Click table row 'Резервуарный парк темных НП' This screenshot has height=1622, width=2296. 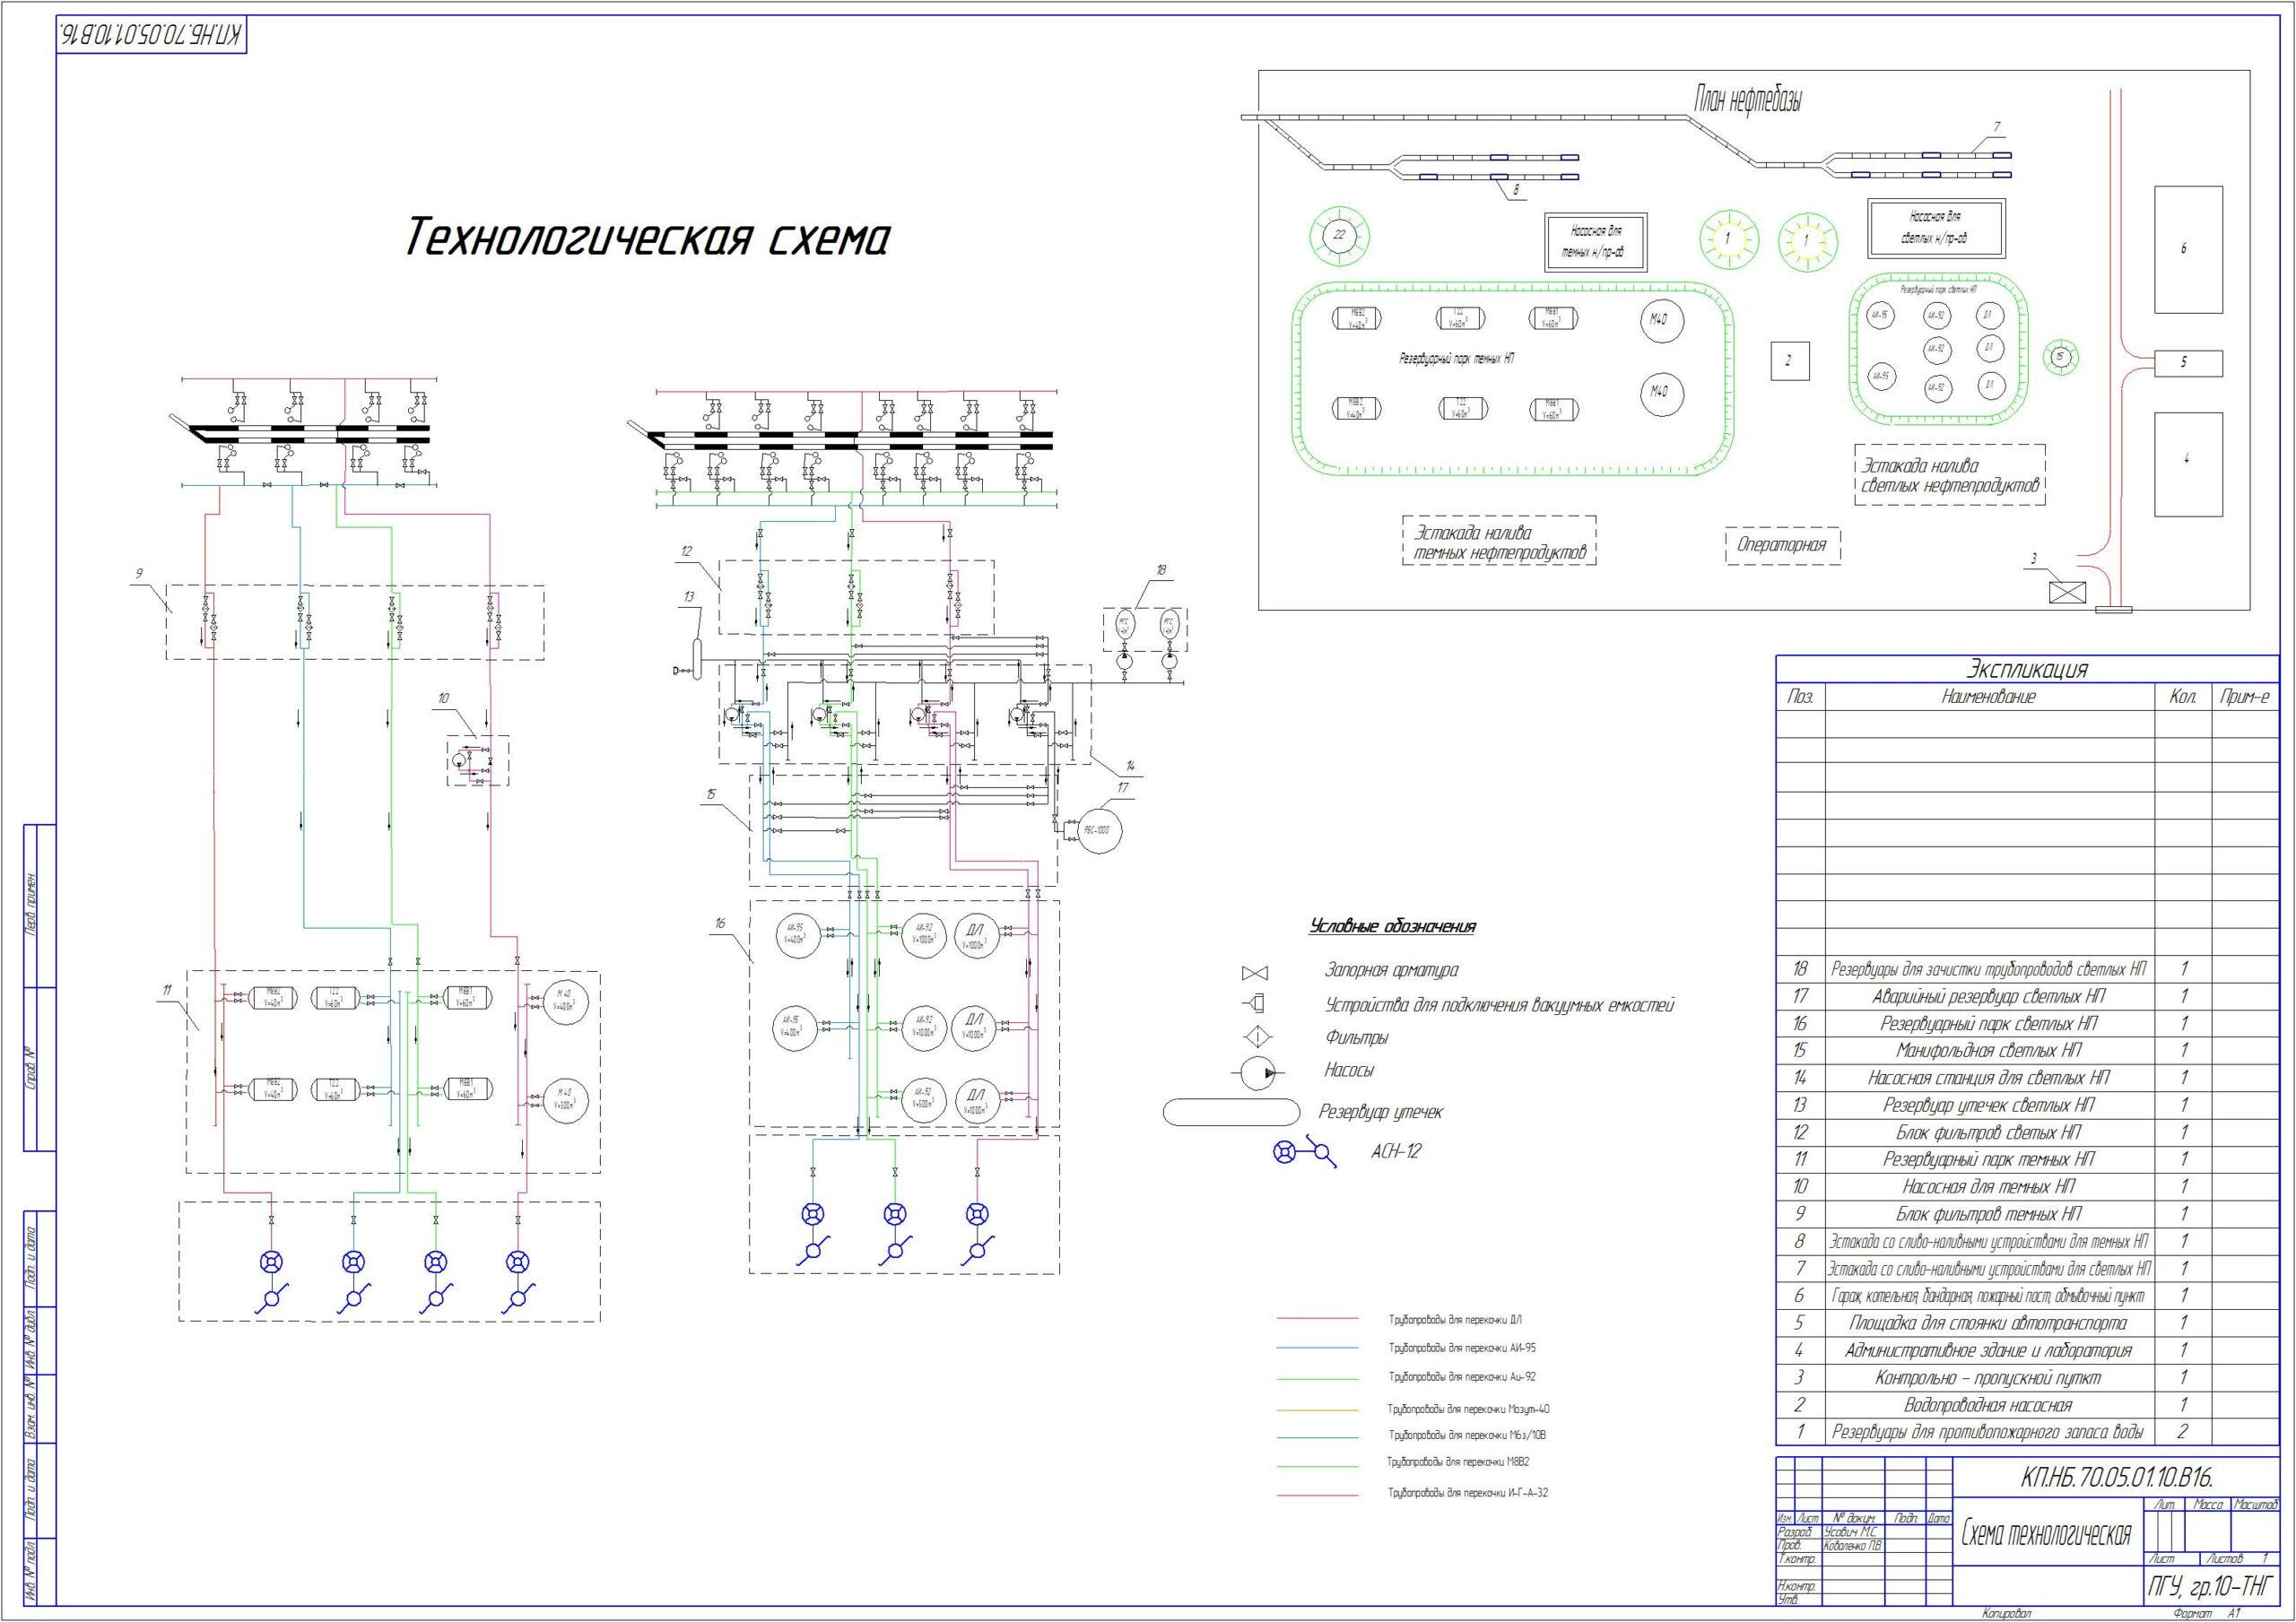coord(2027,1159)
